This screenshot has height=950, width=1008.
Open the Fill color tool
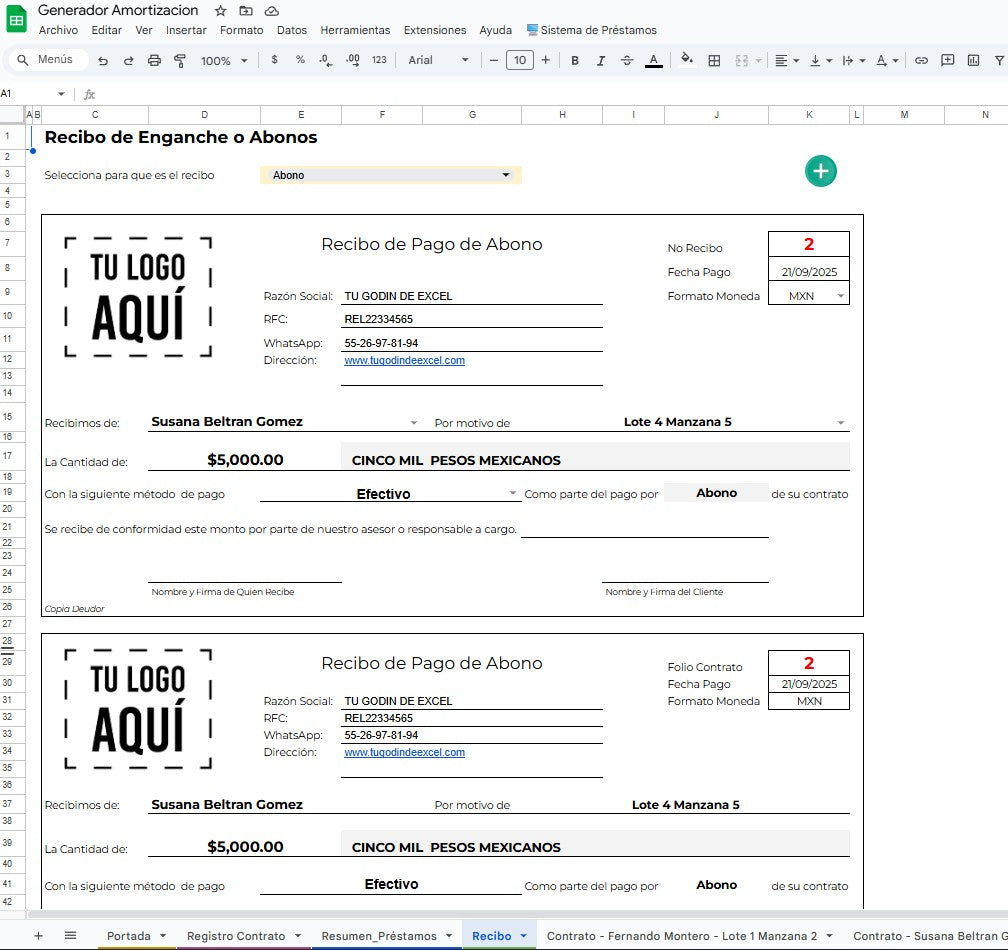686,60
